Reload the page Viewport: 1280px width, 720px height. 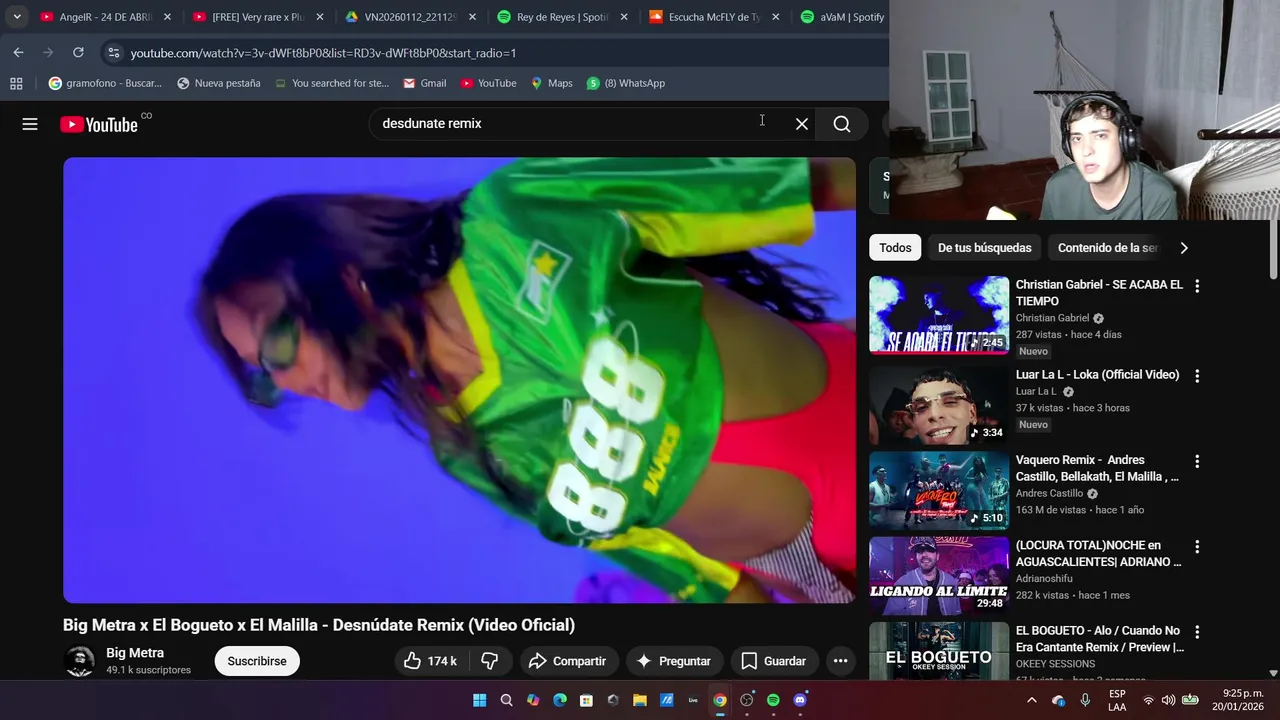[x=78, y=52]
